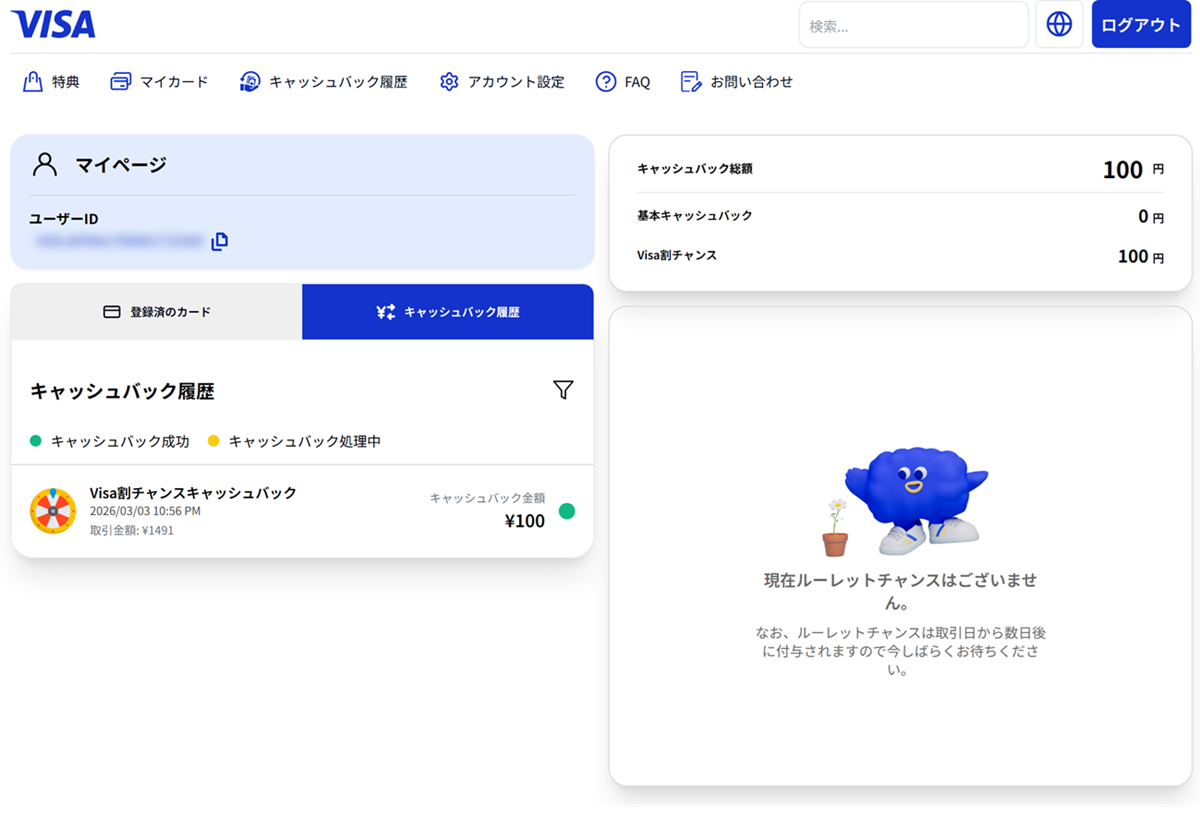This screenshot has height=814, width=1200.
Task: Click the お問い合わせ form icon
Action: pyautogui.click(x=691, y=82)
